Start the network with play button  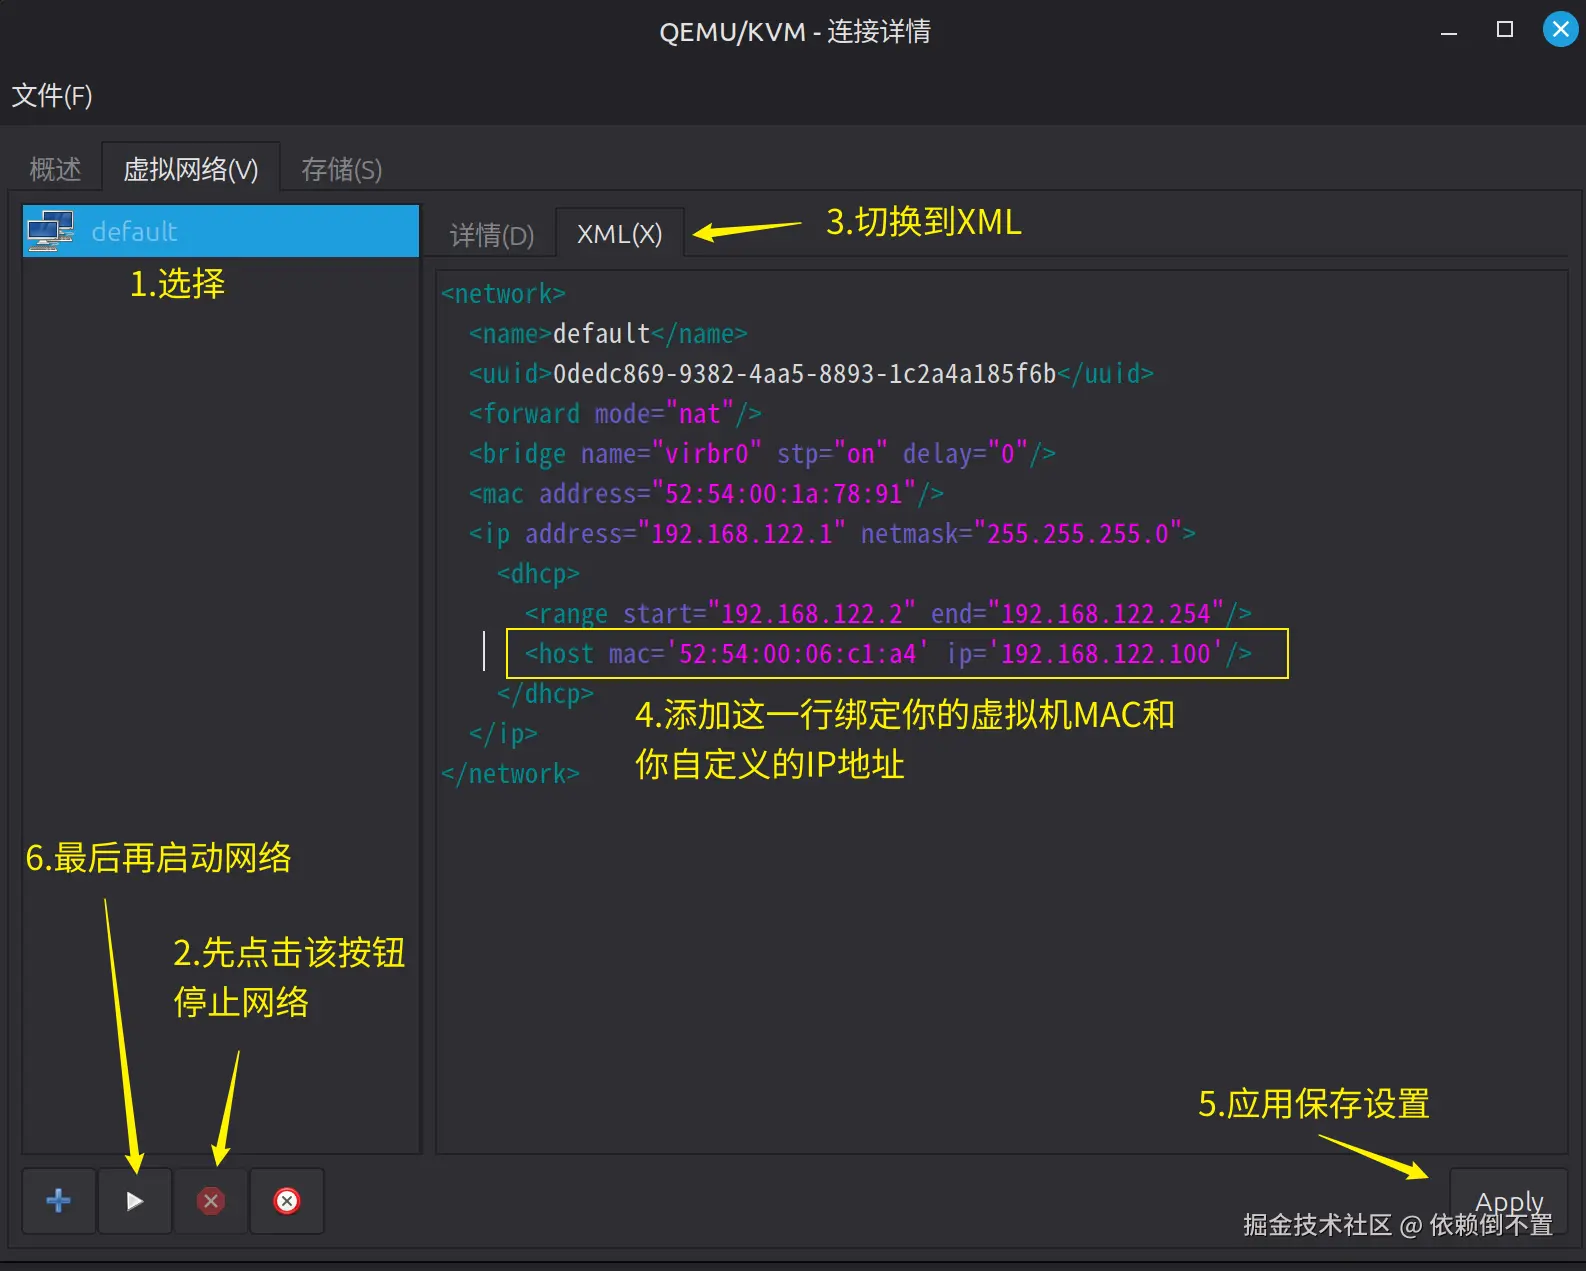coord(135,1200)
